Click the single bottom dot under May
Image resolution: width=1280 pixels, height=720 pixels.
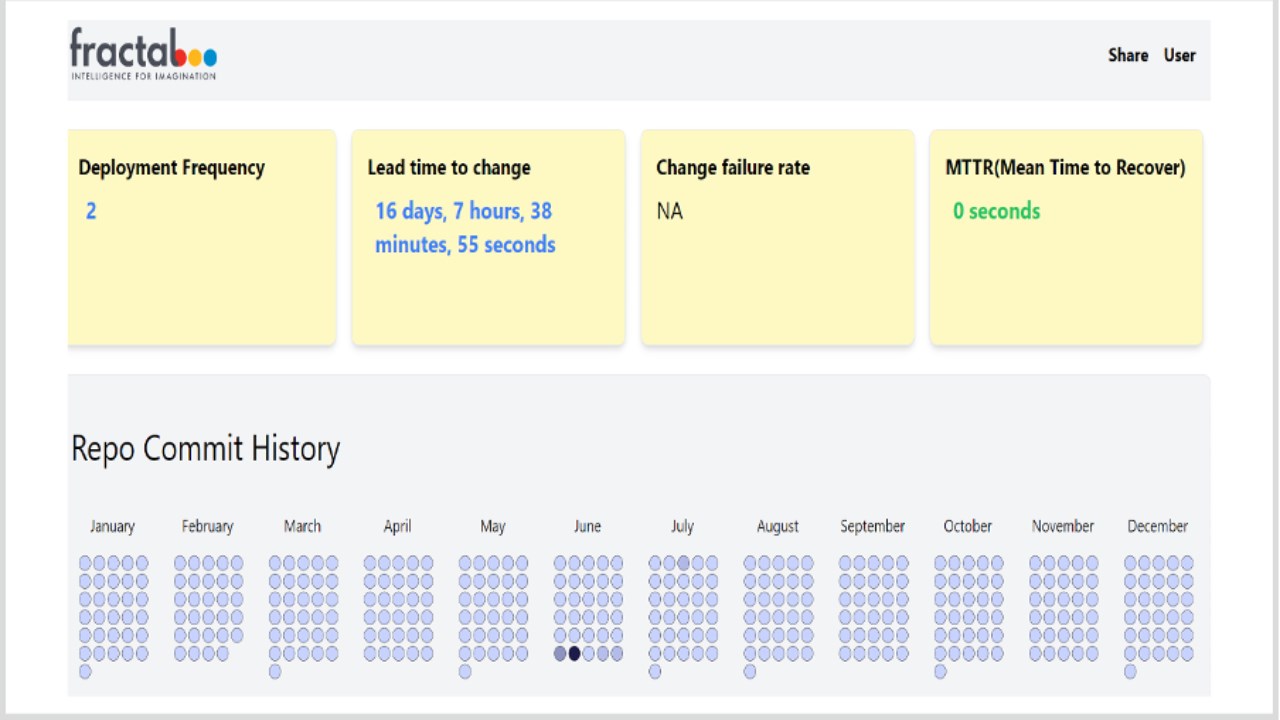click(465, 672)
